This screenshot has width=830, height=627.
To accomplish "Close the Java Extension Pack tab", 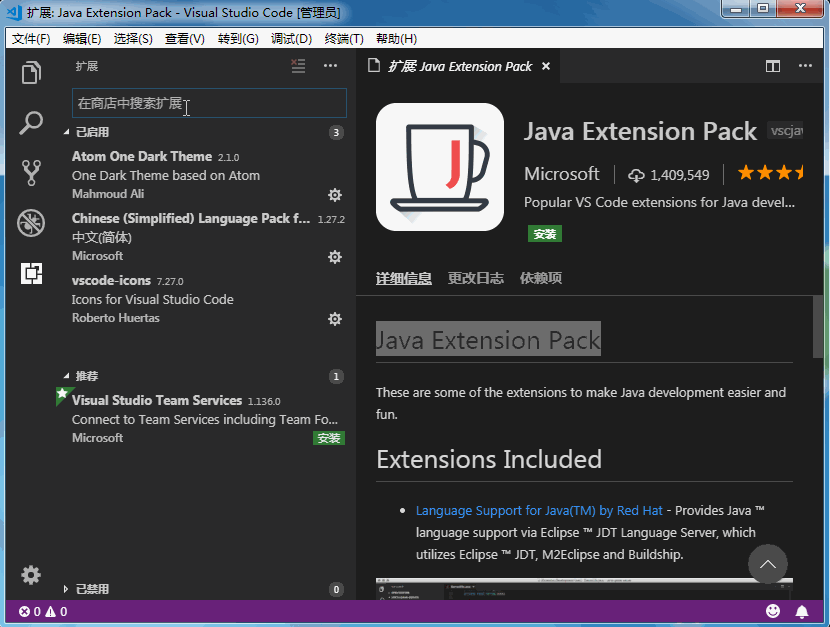I will (x=546, y=66).
